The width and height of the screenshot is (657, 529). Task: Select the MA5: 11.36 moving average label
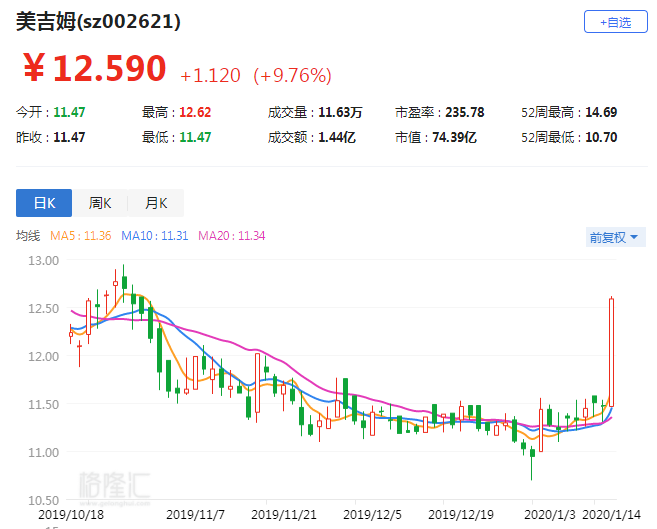[x=80, y=236]
